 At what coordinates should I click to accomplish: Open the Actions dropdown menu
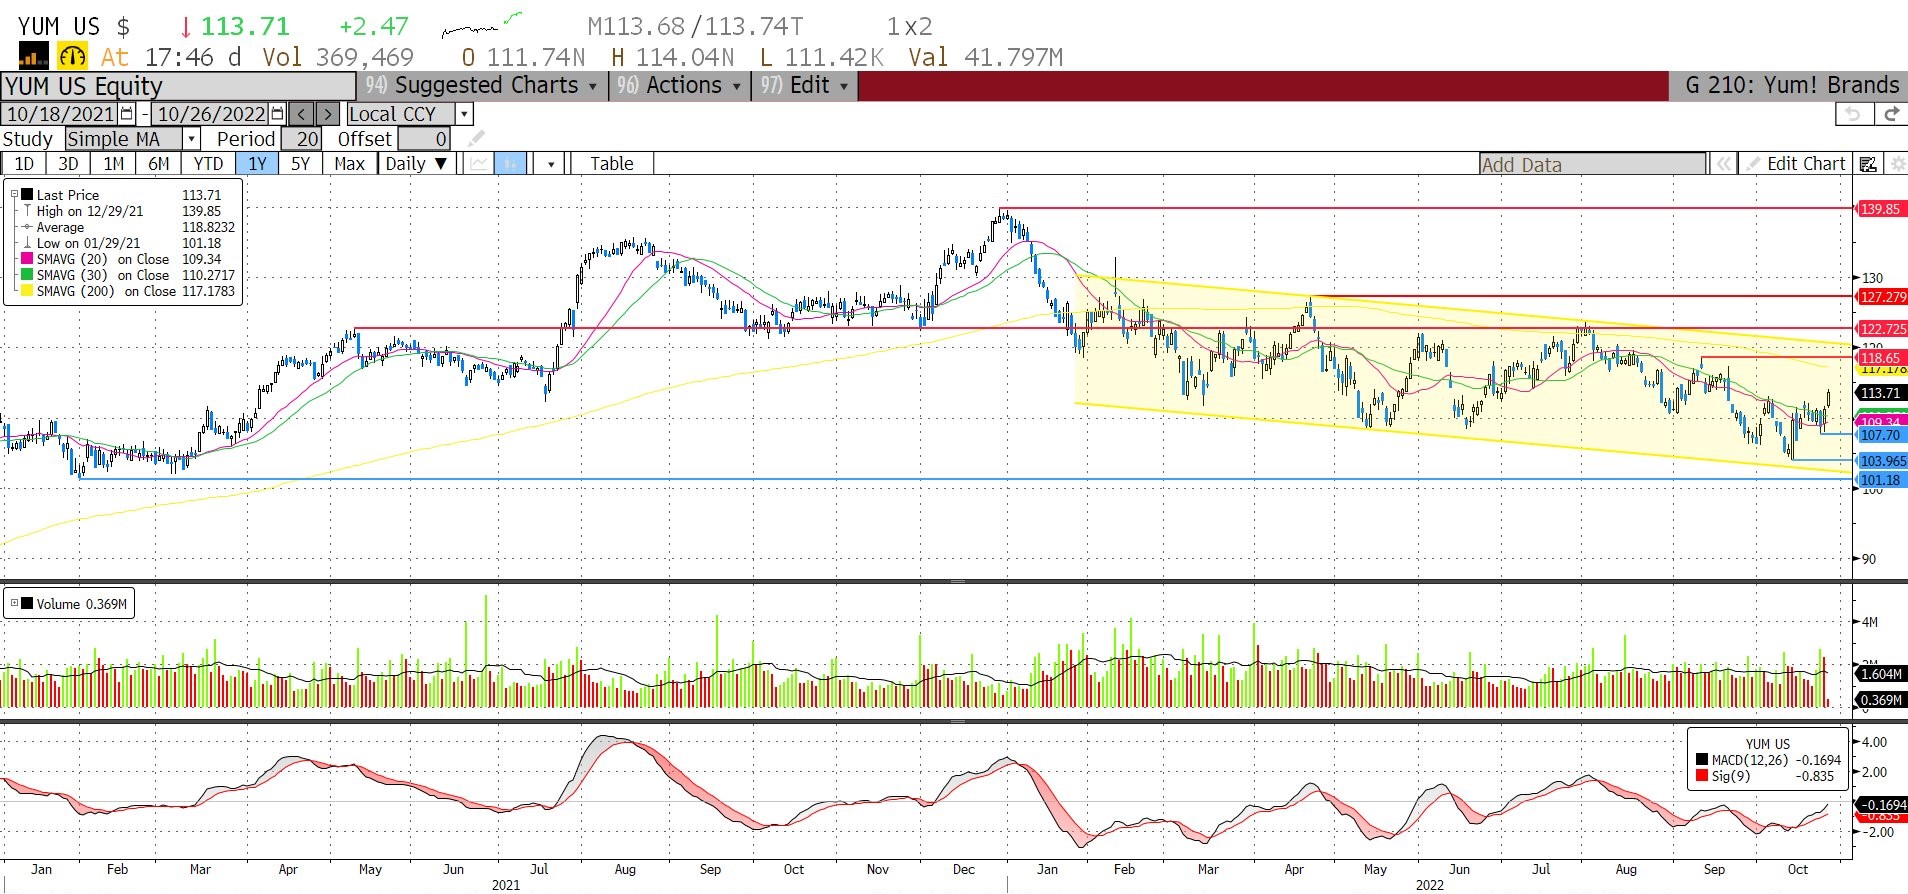(680, 86)
